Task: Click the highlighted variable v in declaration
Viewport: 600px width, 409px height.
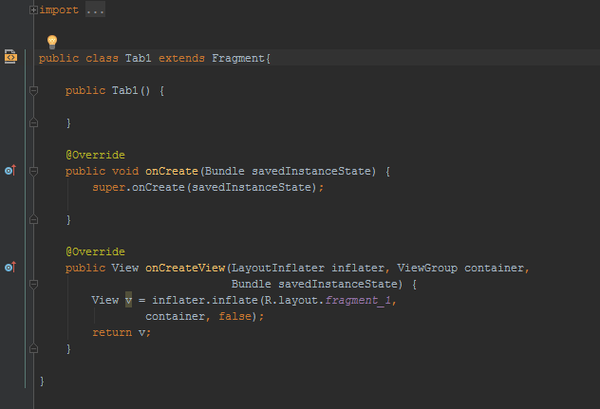Action: [128, 300]
